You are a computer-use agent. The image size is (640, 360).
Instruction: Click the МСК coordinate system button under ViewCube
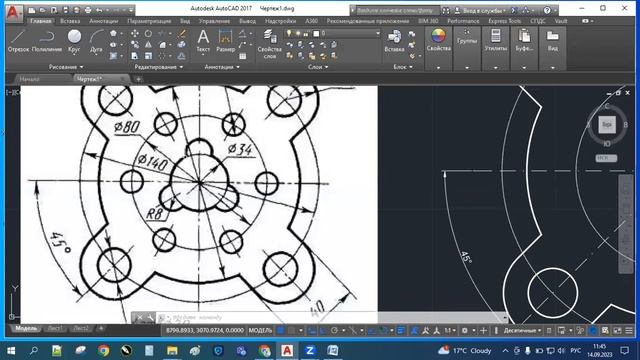point(606,158)
